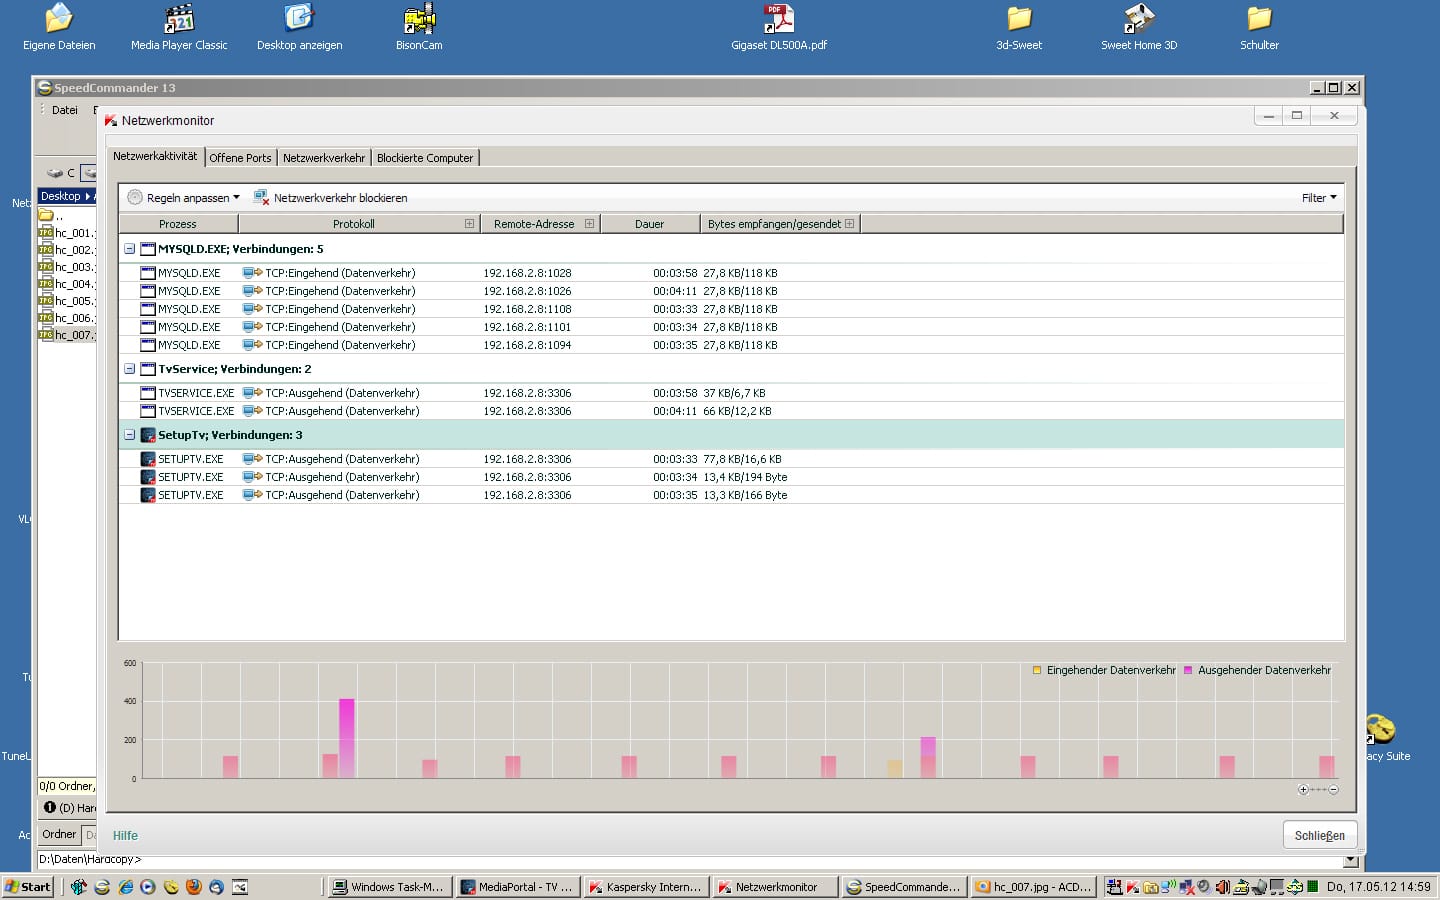1440x900 pixels.
Task: Collapse the SetupTv connections group
Action: [x=129, y=435]
